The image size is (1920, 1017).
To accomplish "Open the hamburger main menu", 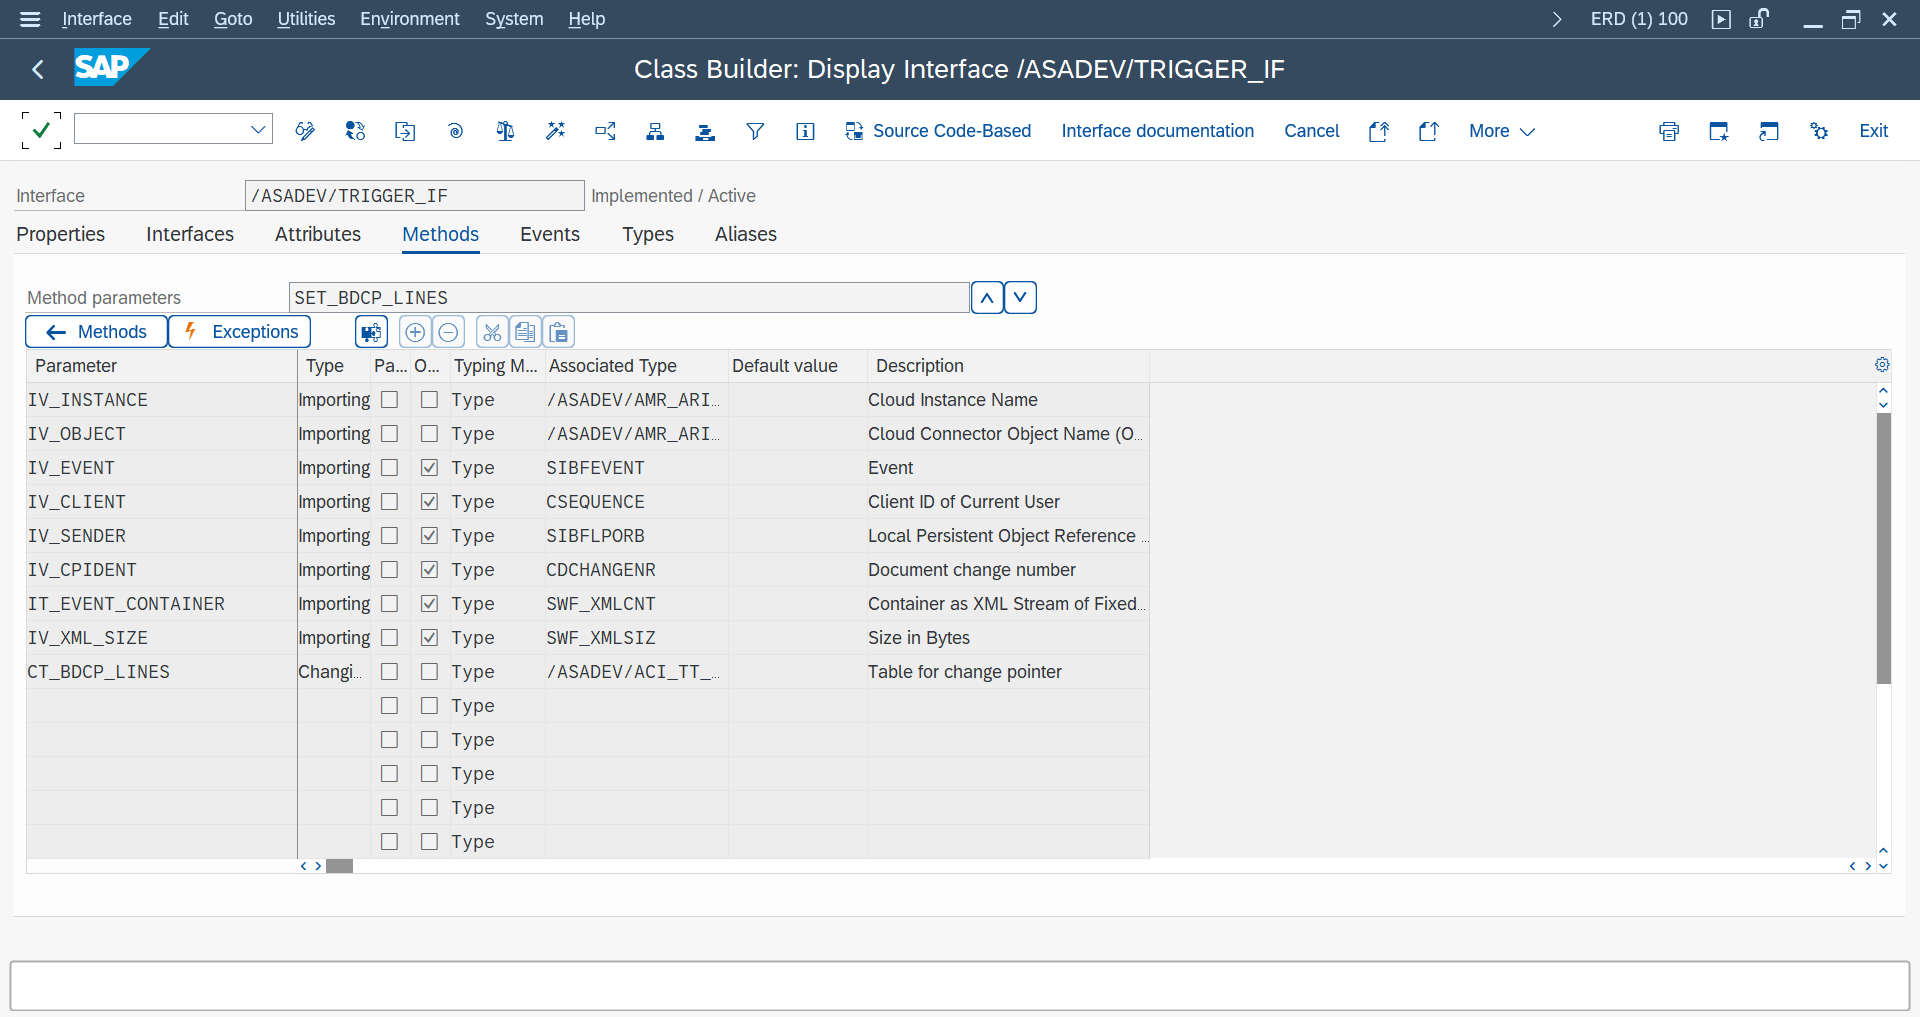I will point(30,19).
